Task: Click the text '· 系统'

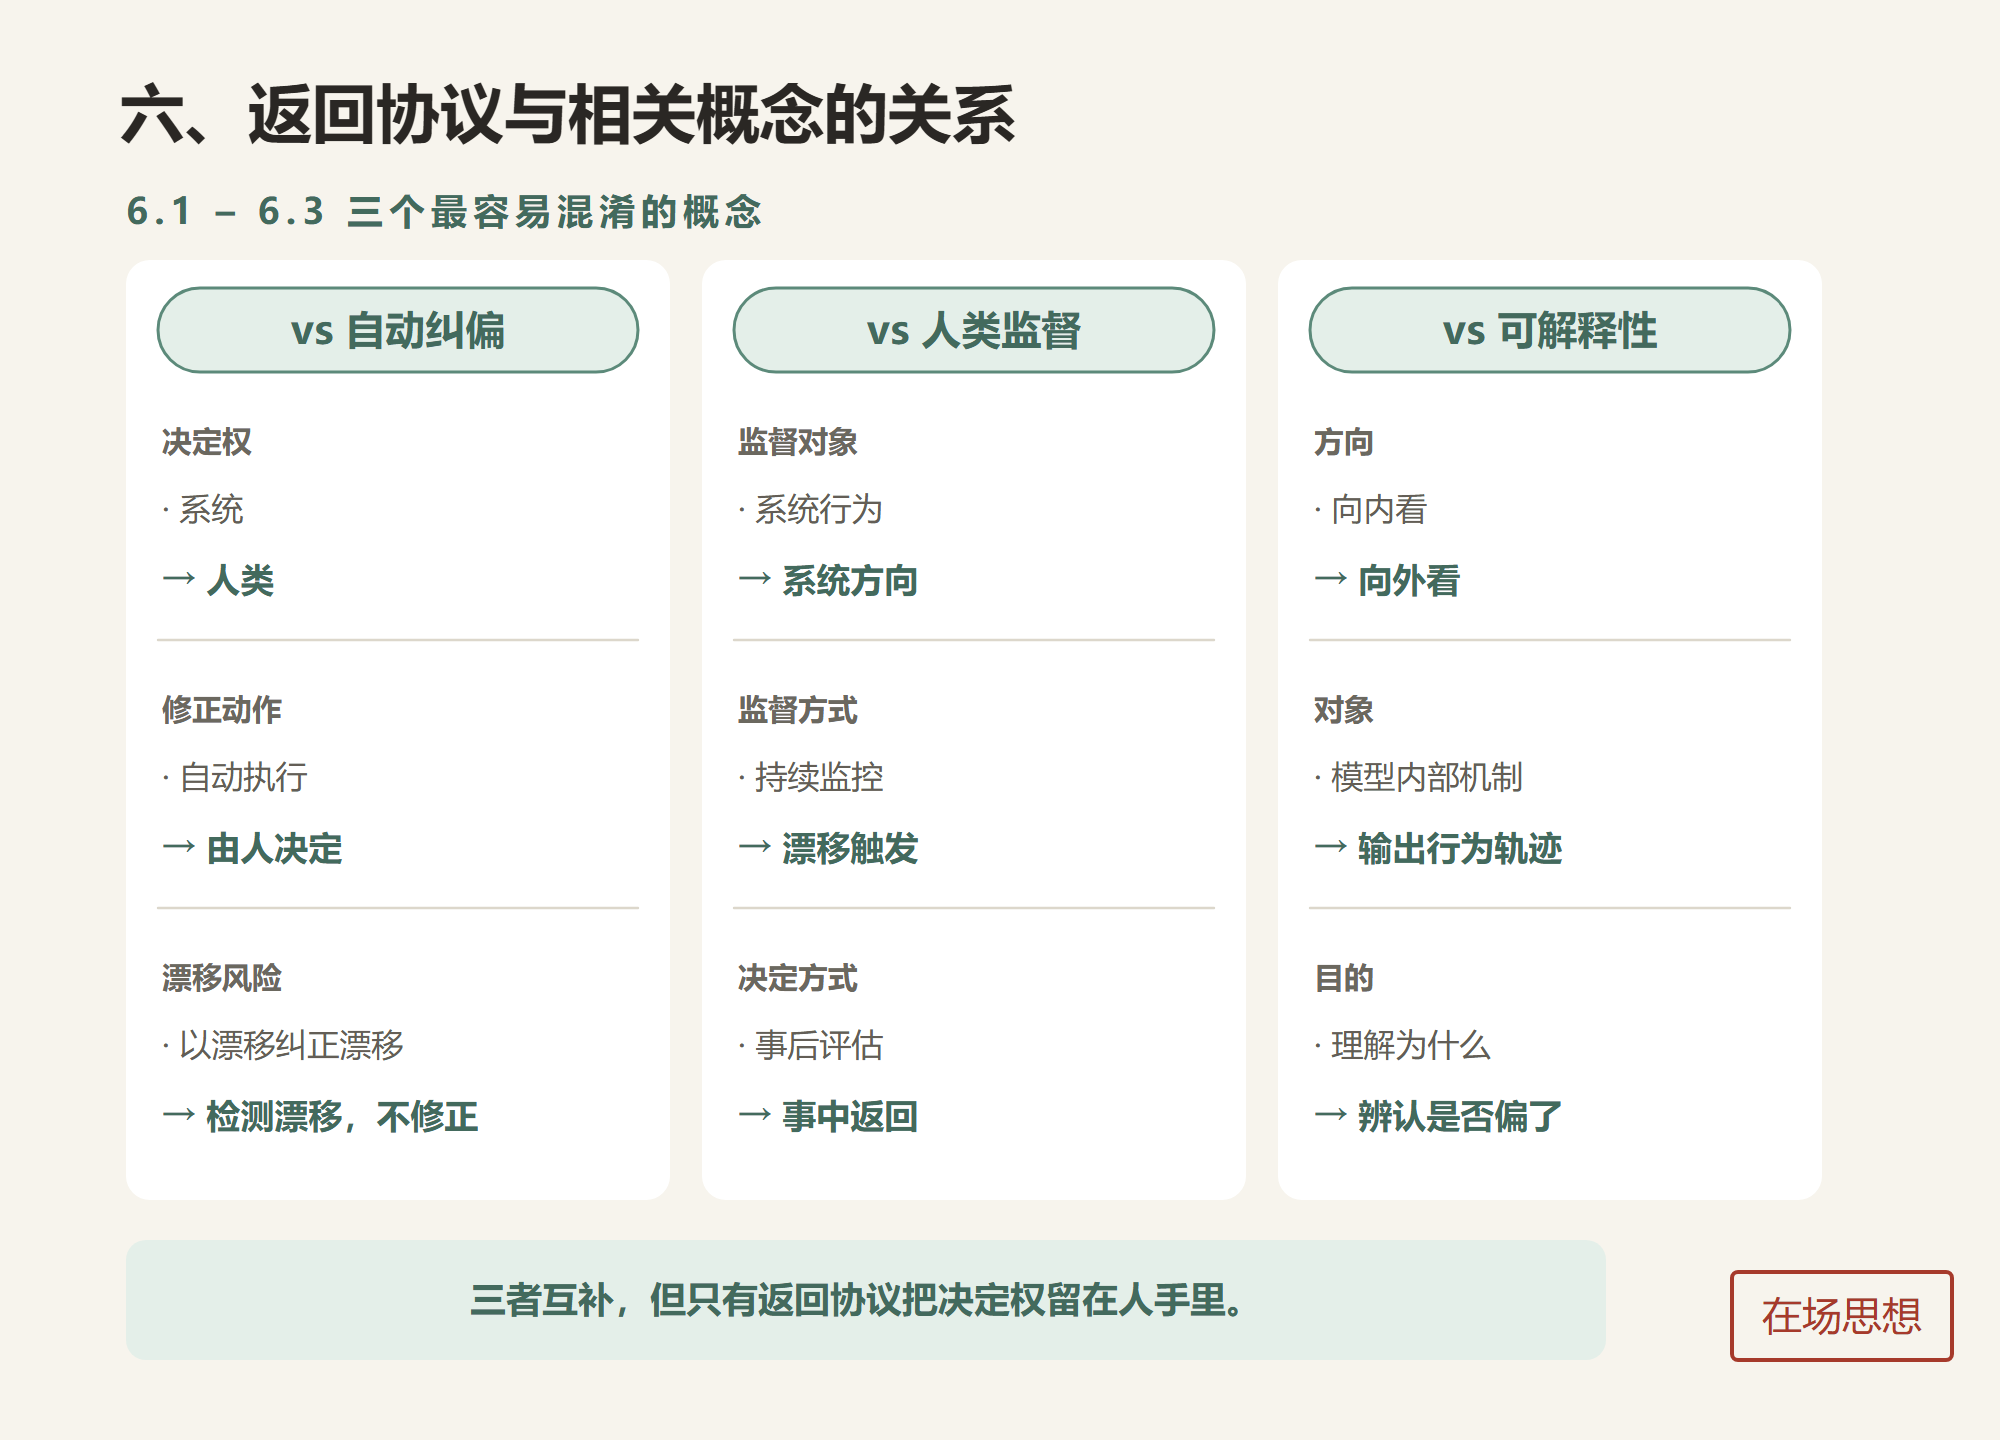Action: point(203,510)
